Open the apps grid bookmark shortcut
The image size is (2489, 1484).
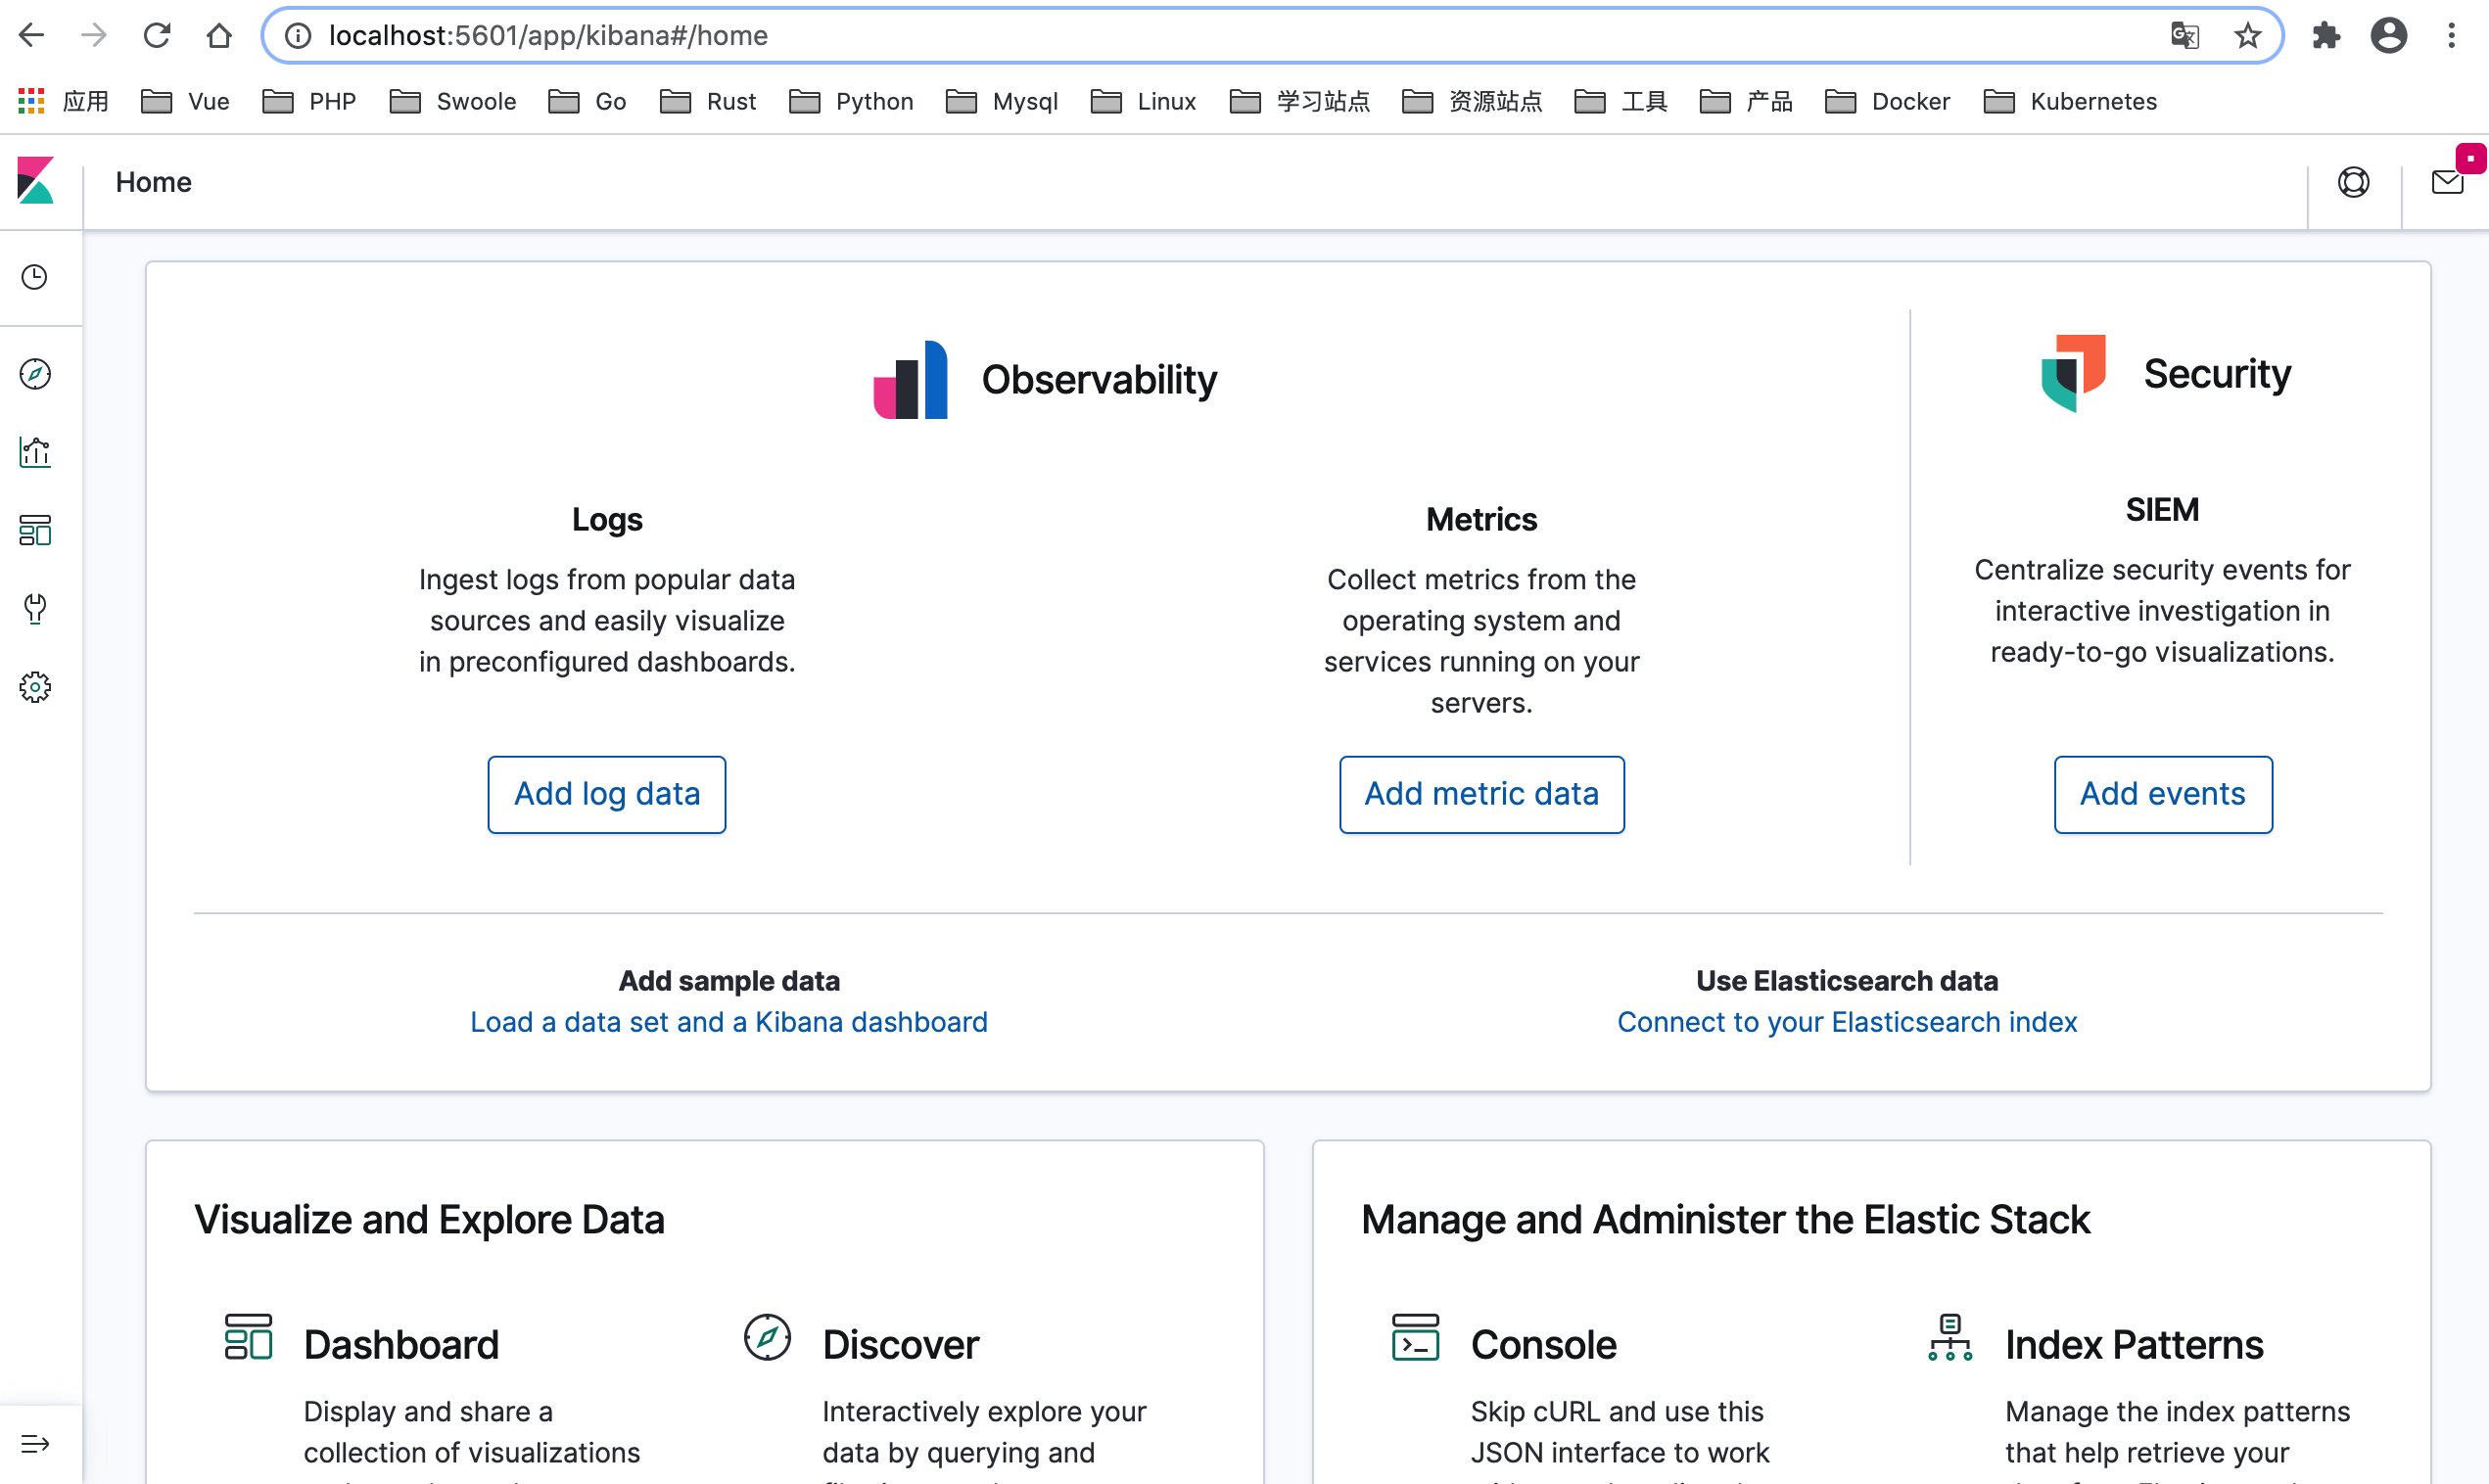[x=63, y=101]
